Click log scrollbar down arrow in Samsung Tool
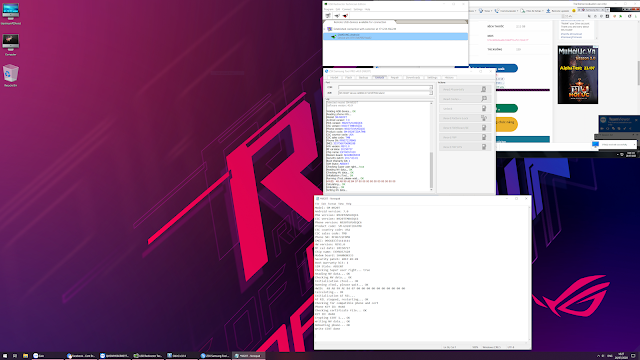The width and height of the screenshot is (640, 360). 431,190
